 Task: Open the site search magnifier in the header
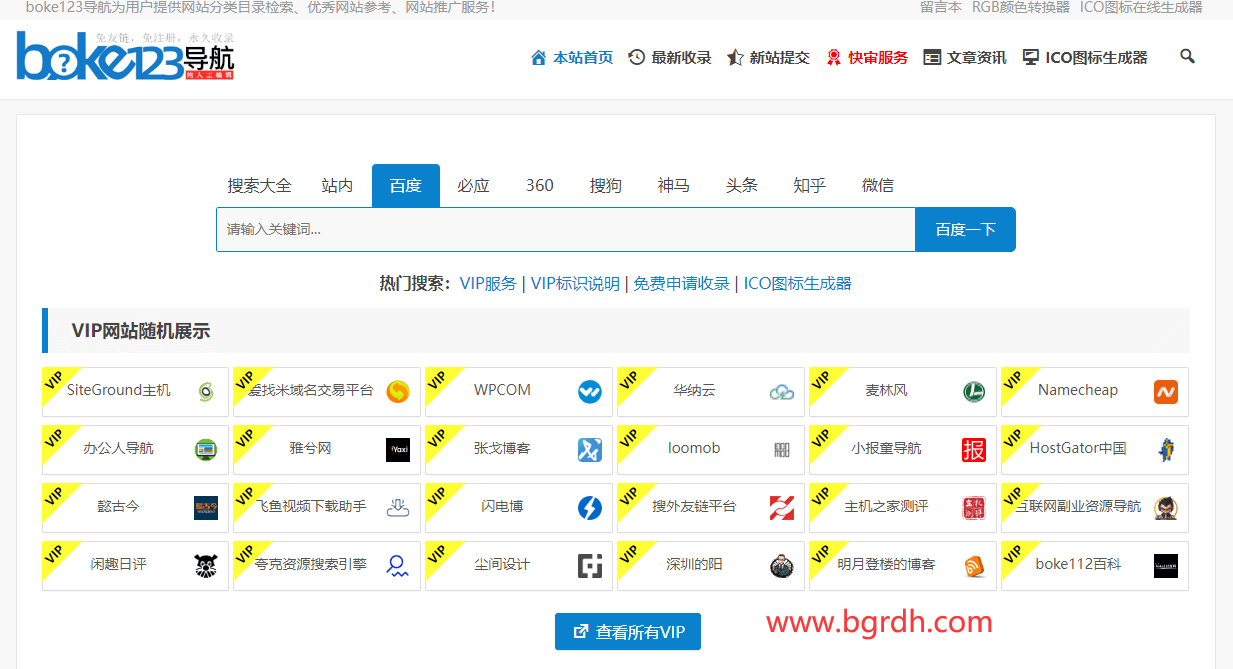pyautogui.click(x=1187, y=57)
